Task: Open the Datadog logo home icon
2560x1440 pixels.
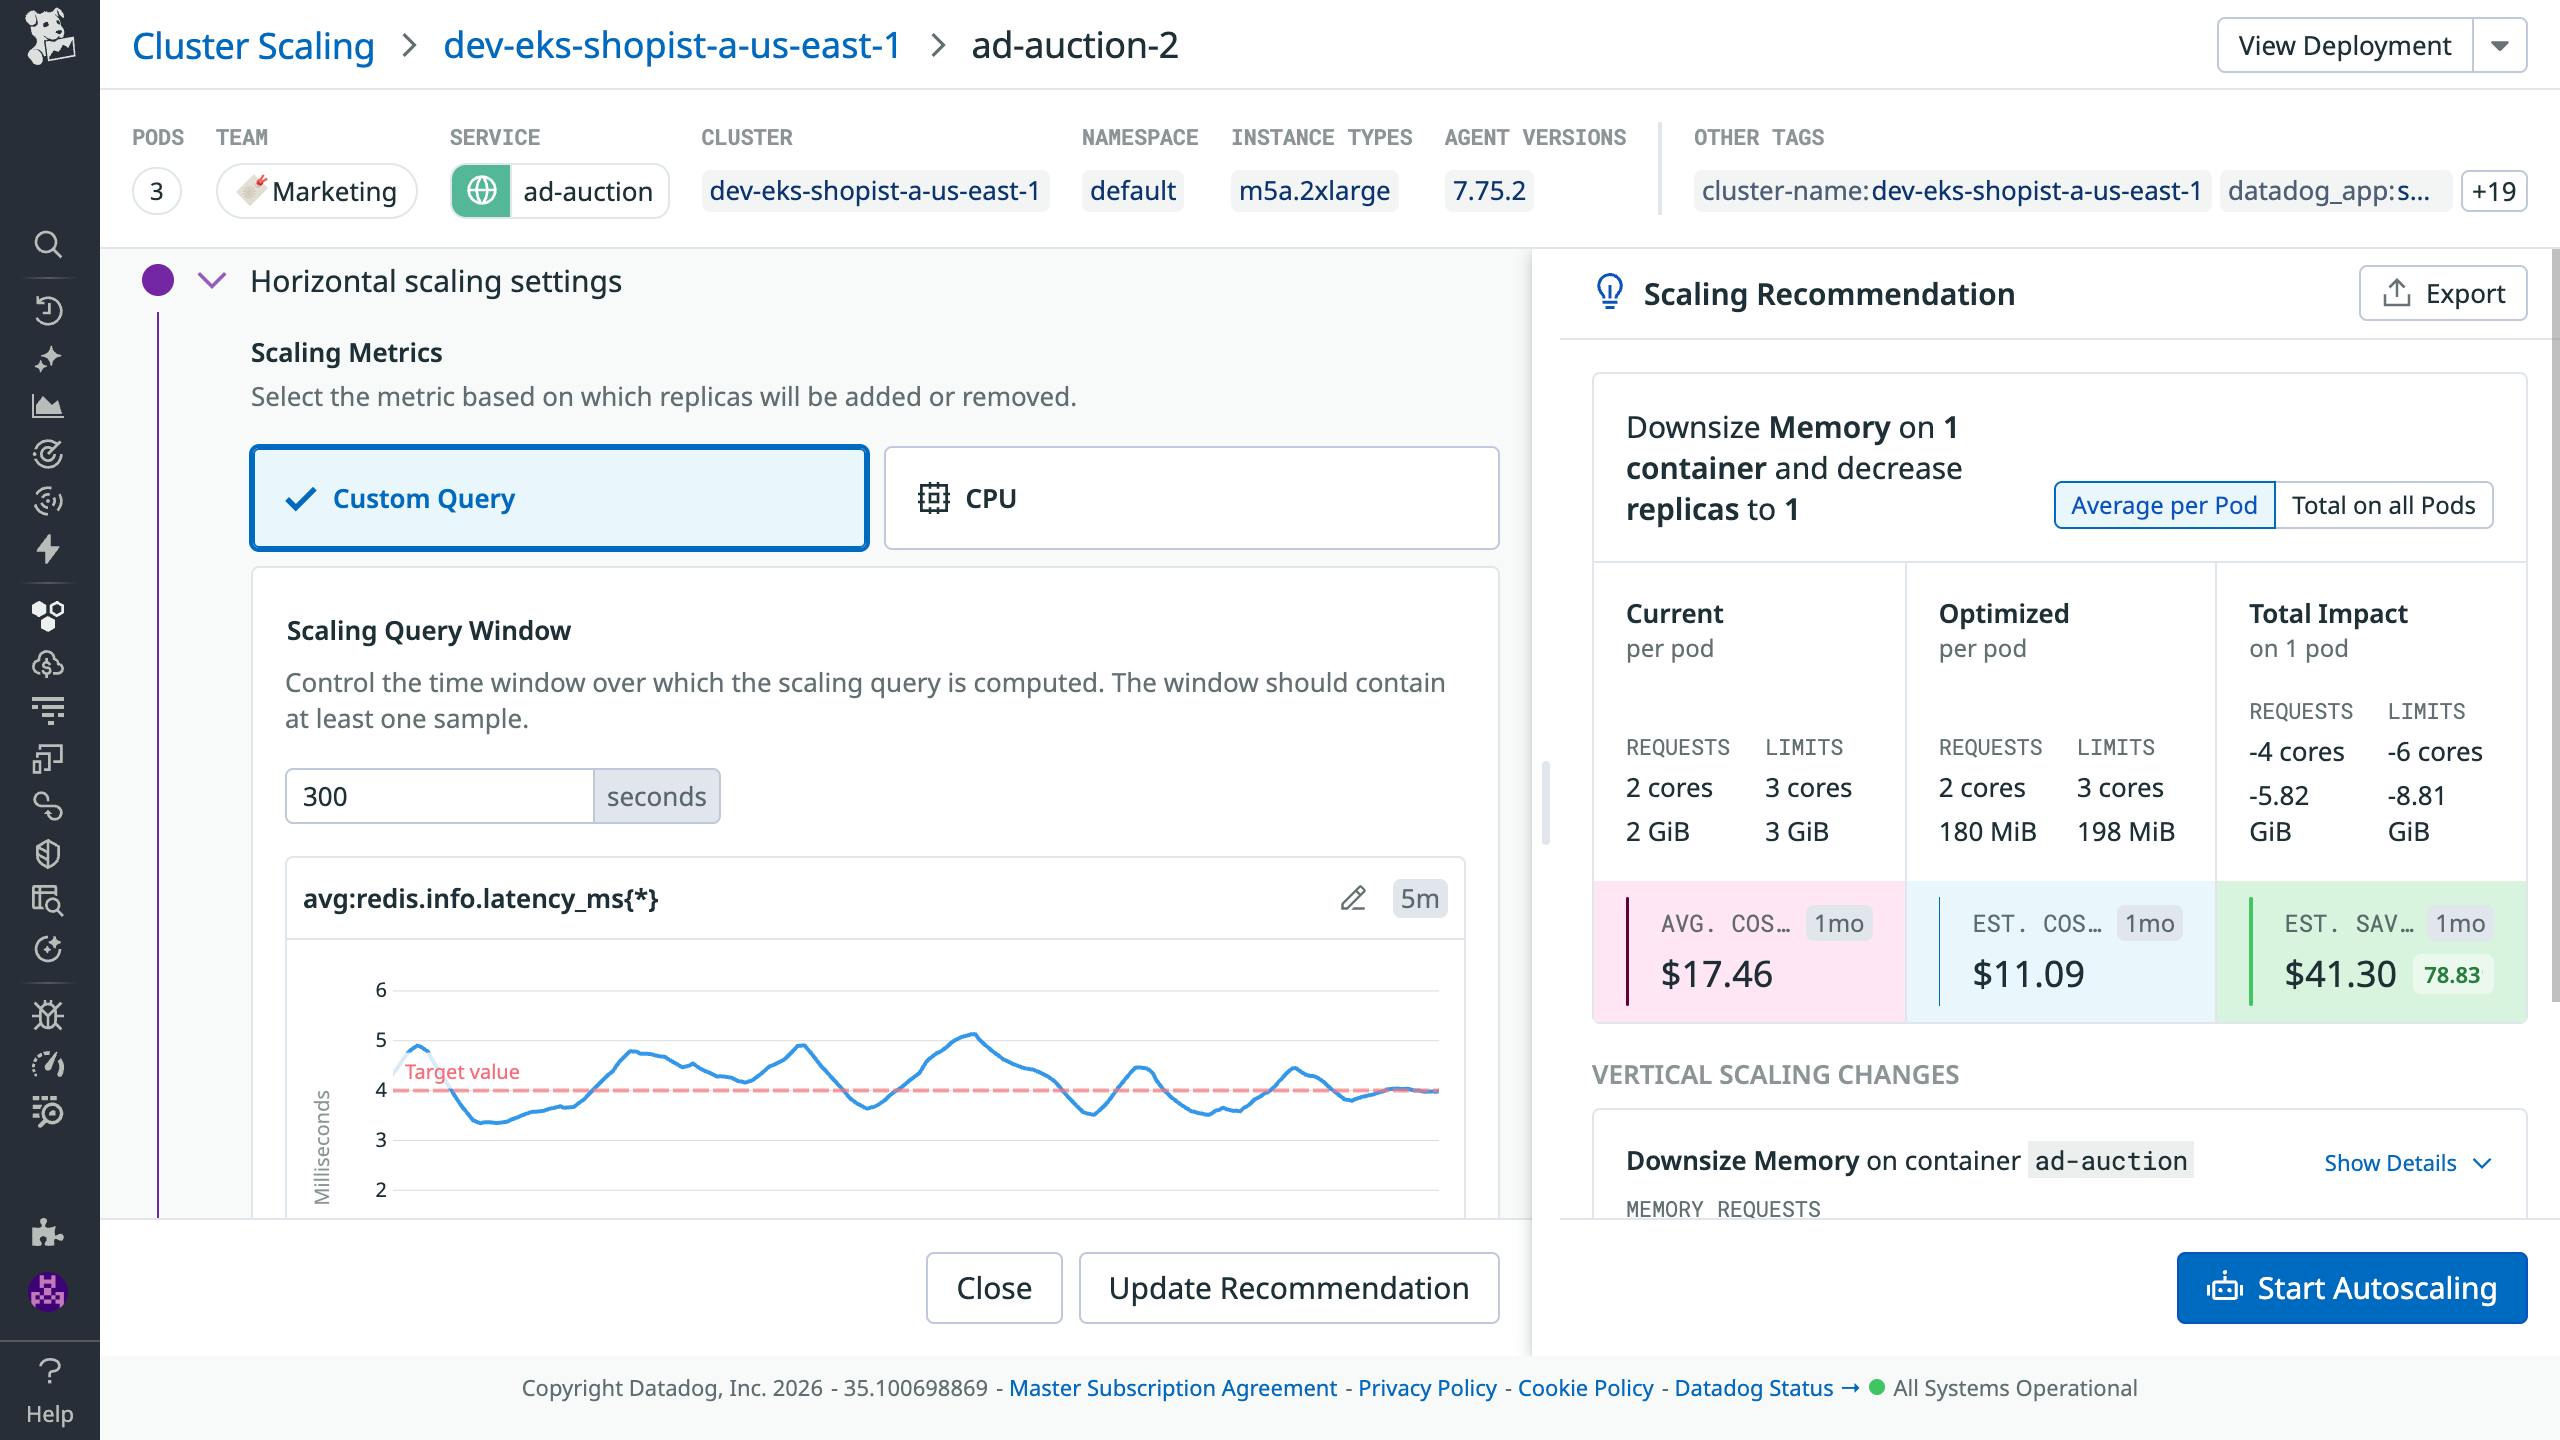Action: click(49, 37)
